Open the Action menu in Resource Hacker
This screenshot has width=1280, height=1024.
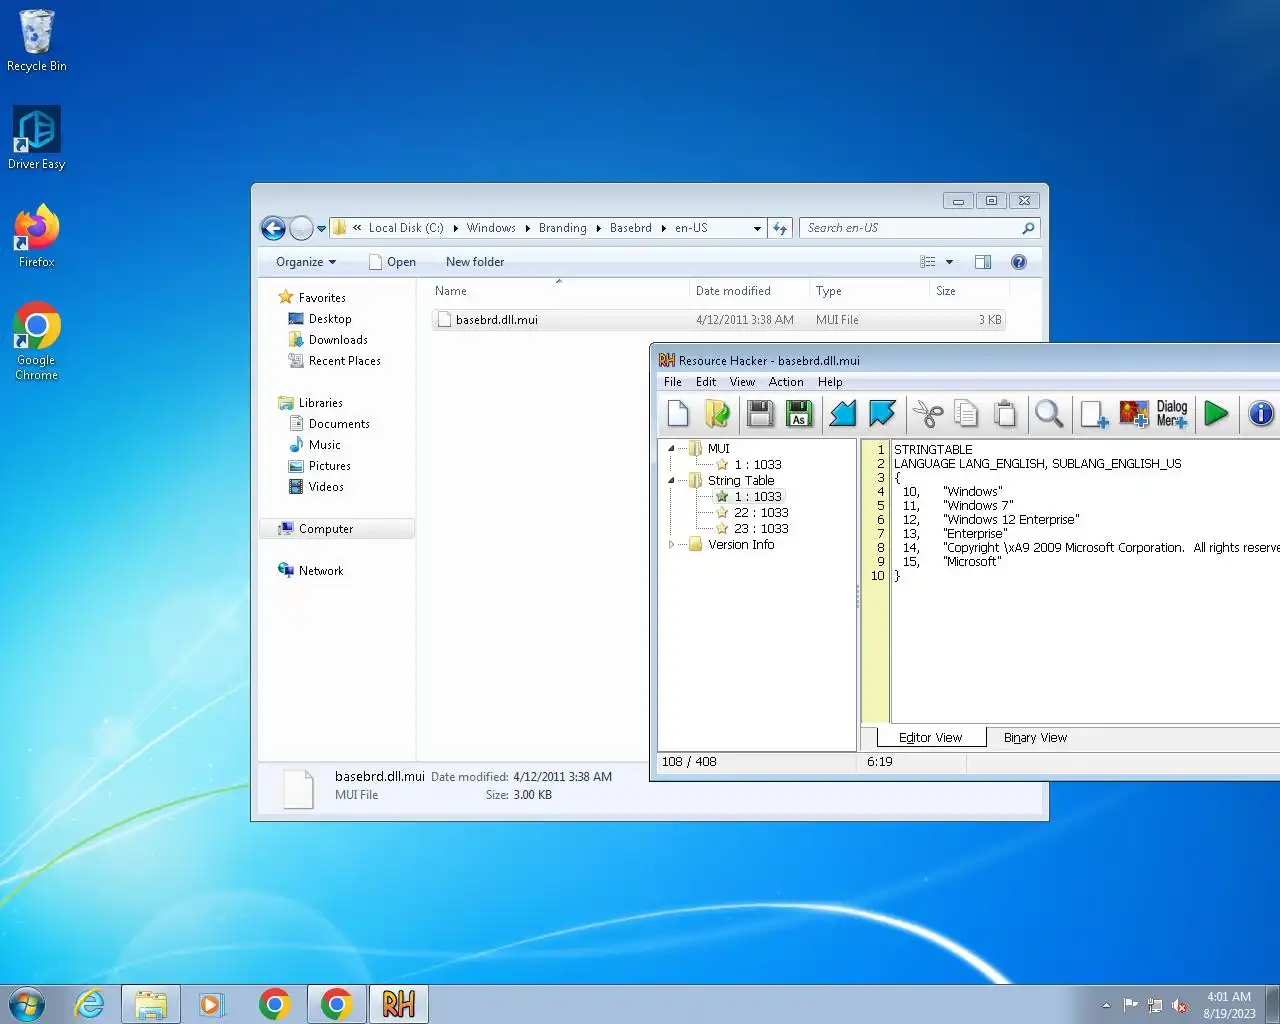(x=786, y=382)
